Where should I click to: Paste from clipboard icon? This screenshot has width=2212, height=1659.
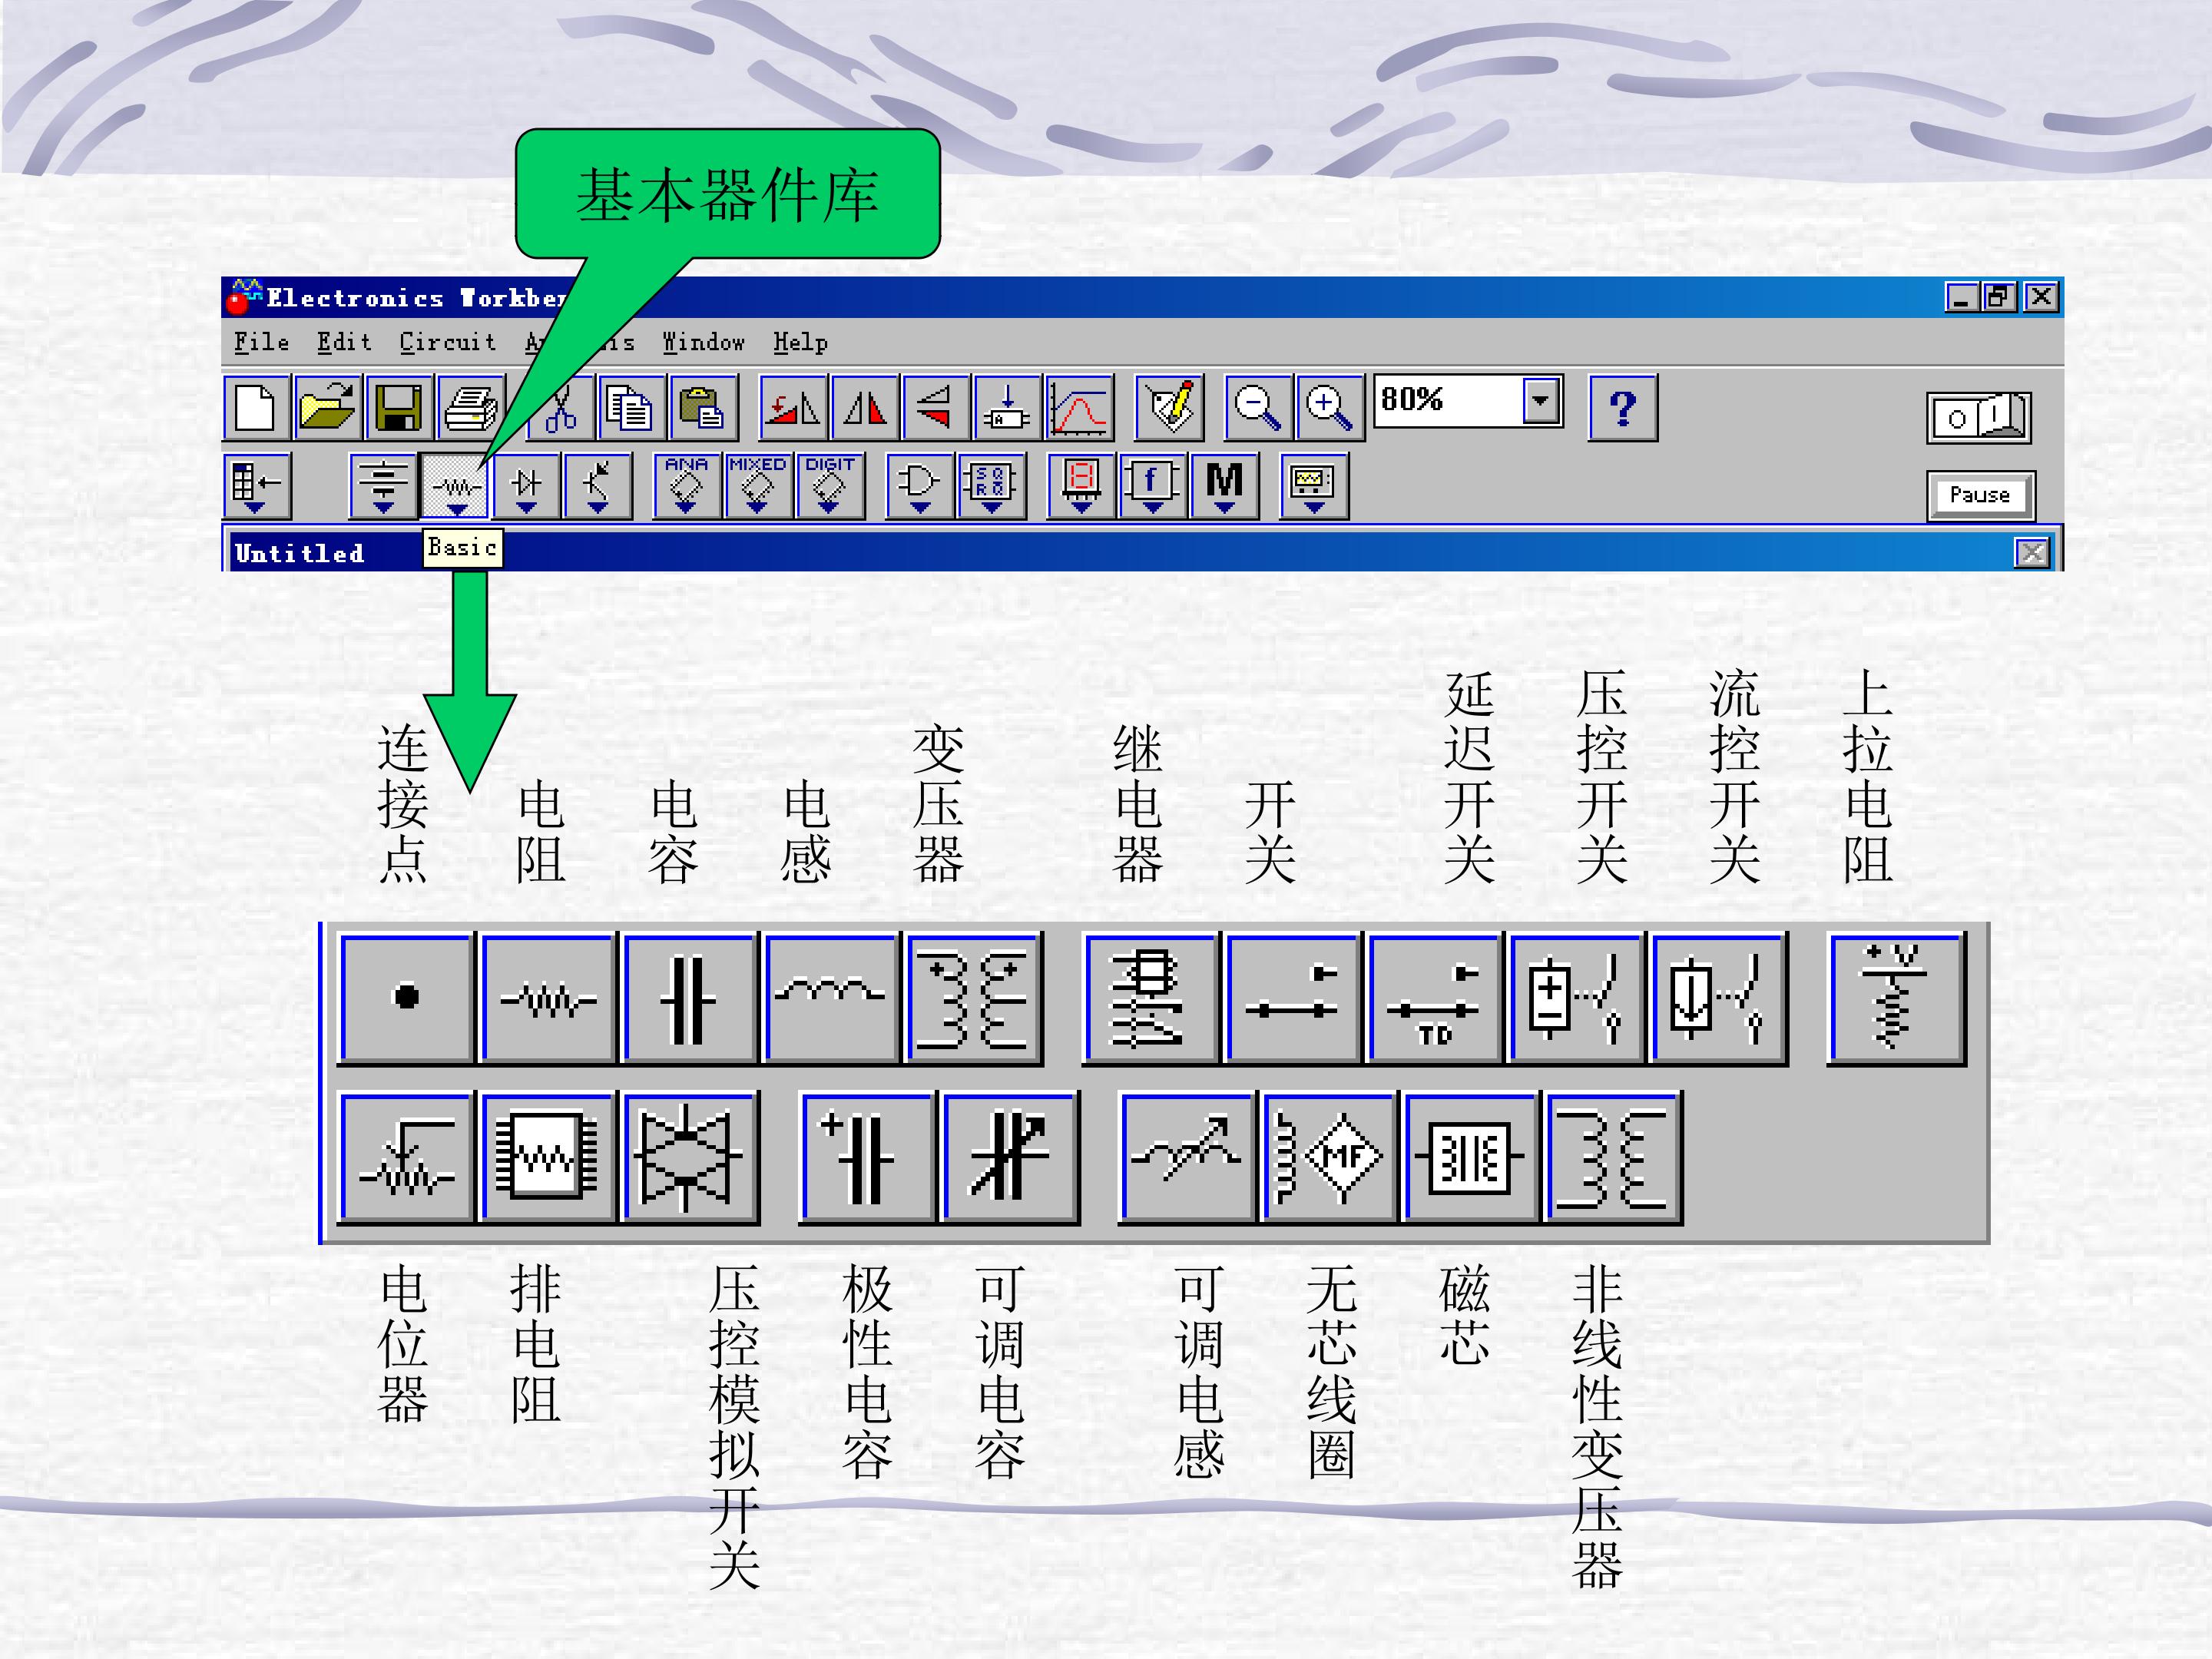pos(704,408)
